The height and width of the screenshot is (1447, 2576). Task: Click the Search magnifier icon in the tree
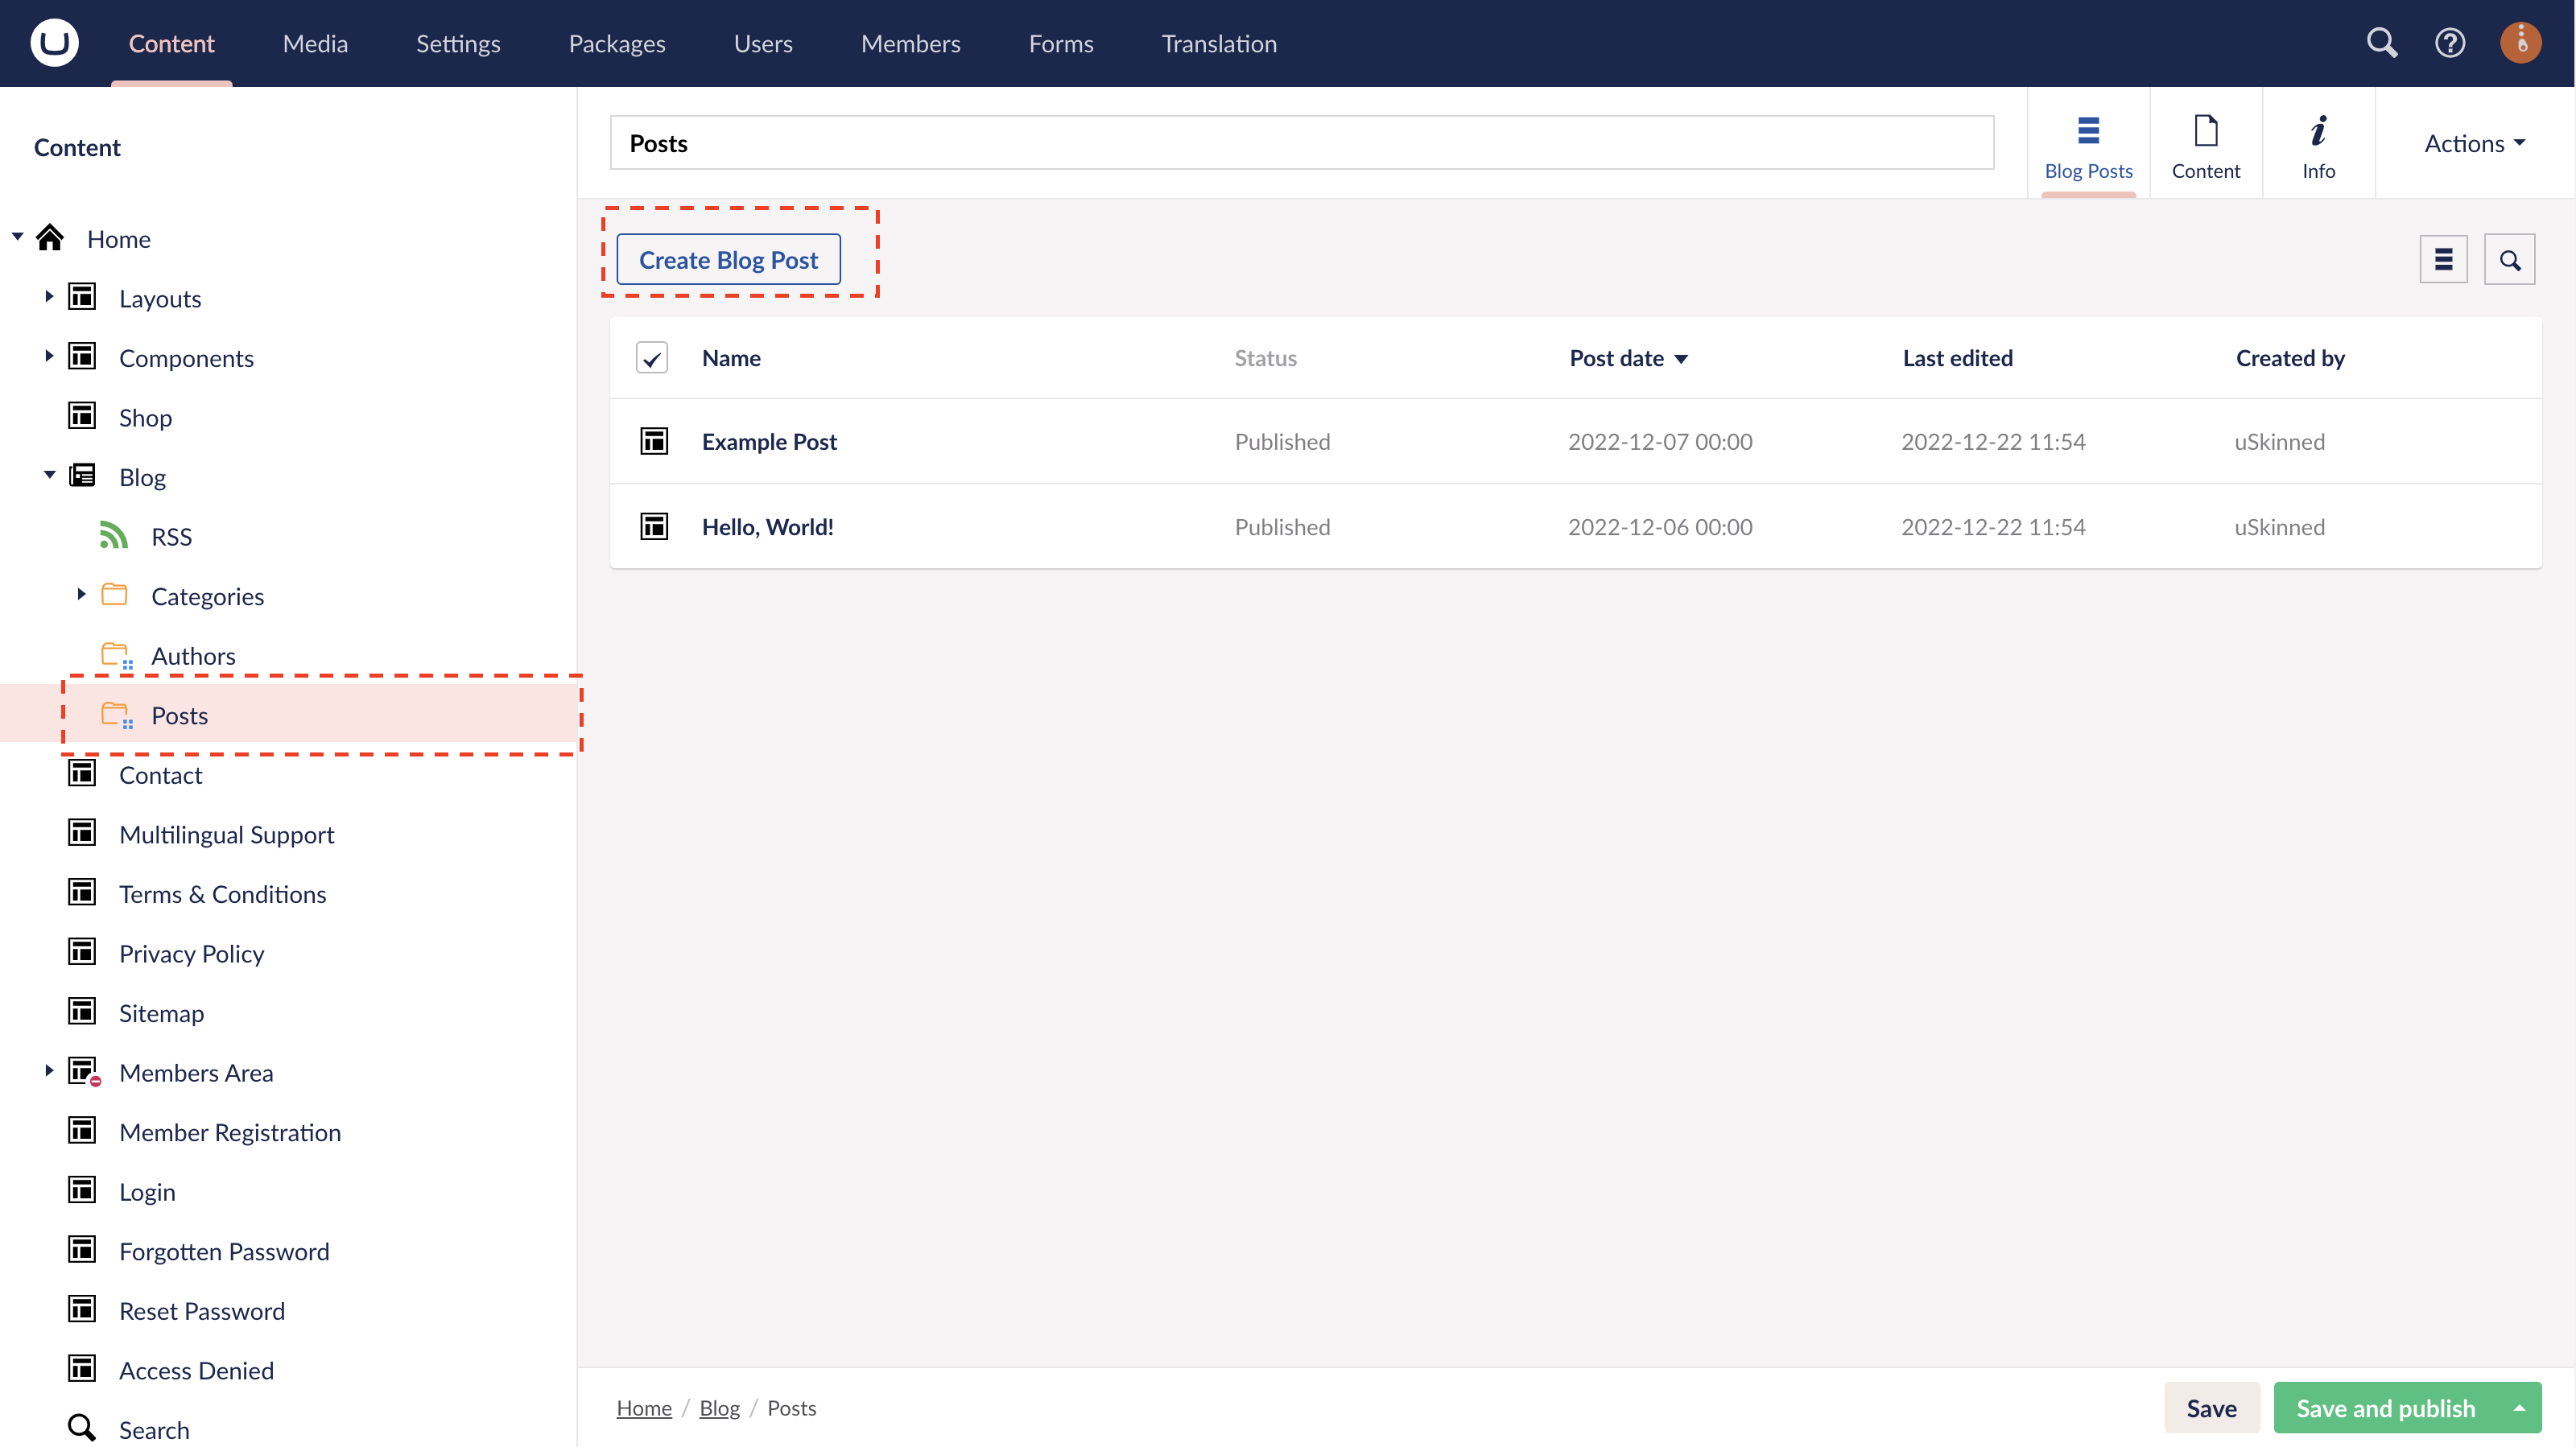82,1428
